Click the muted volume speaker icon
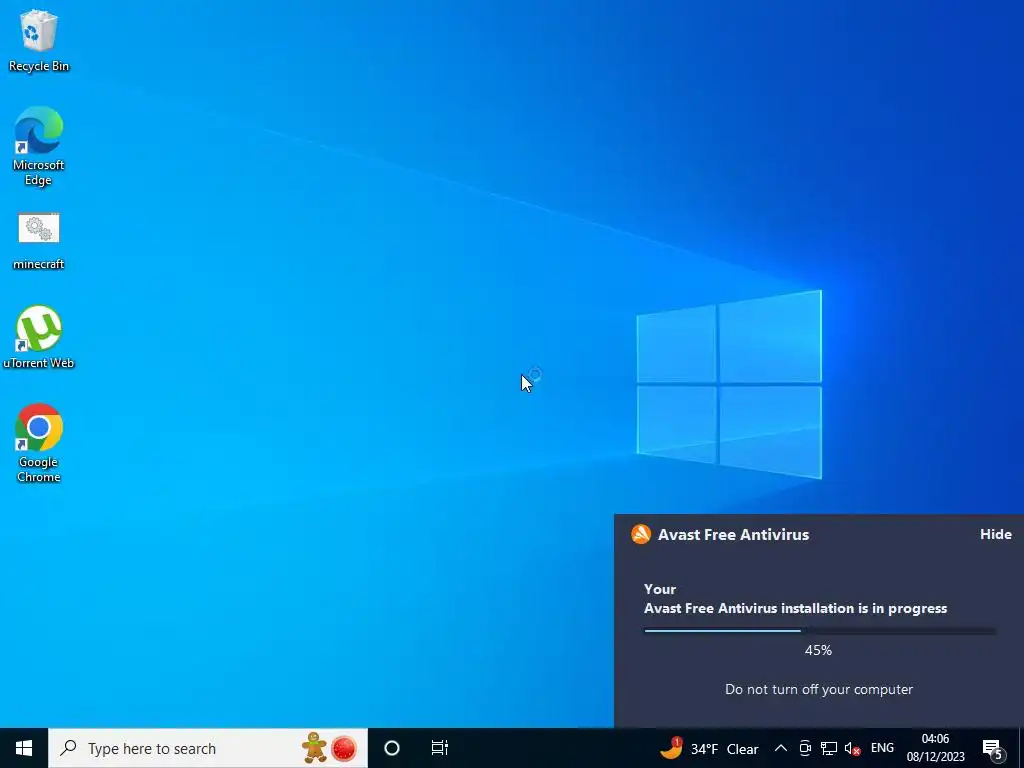 [852, 748]
